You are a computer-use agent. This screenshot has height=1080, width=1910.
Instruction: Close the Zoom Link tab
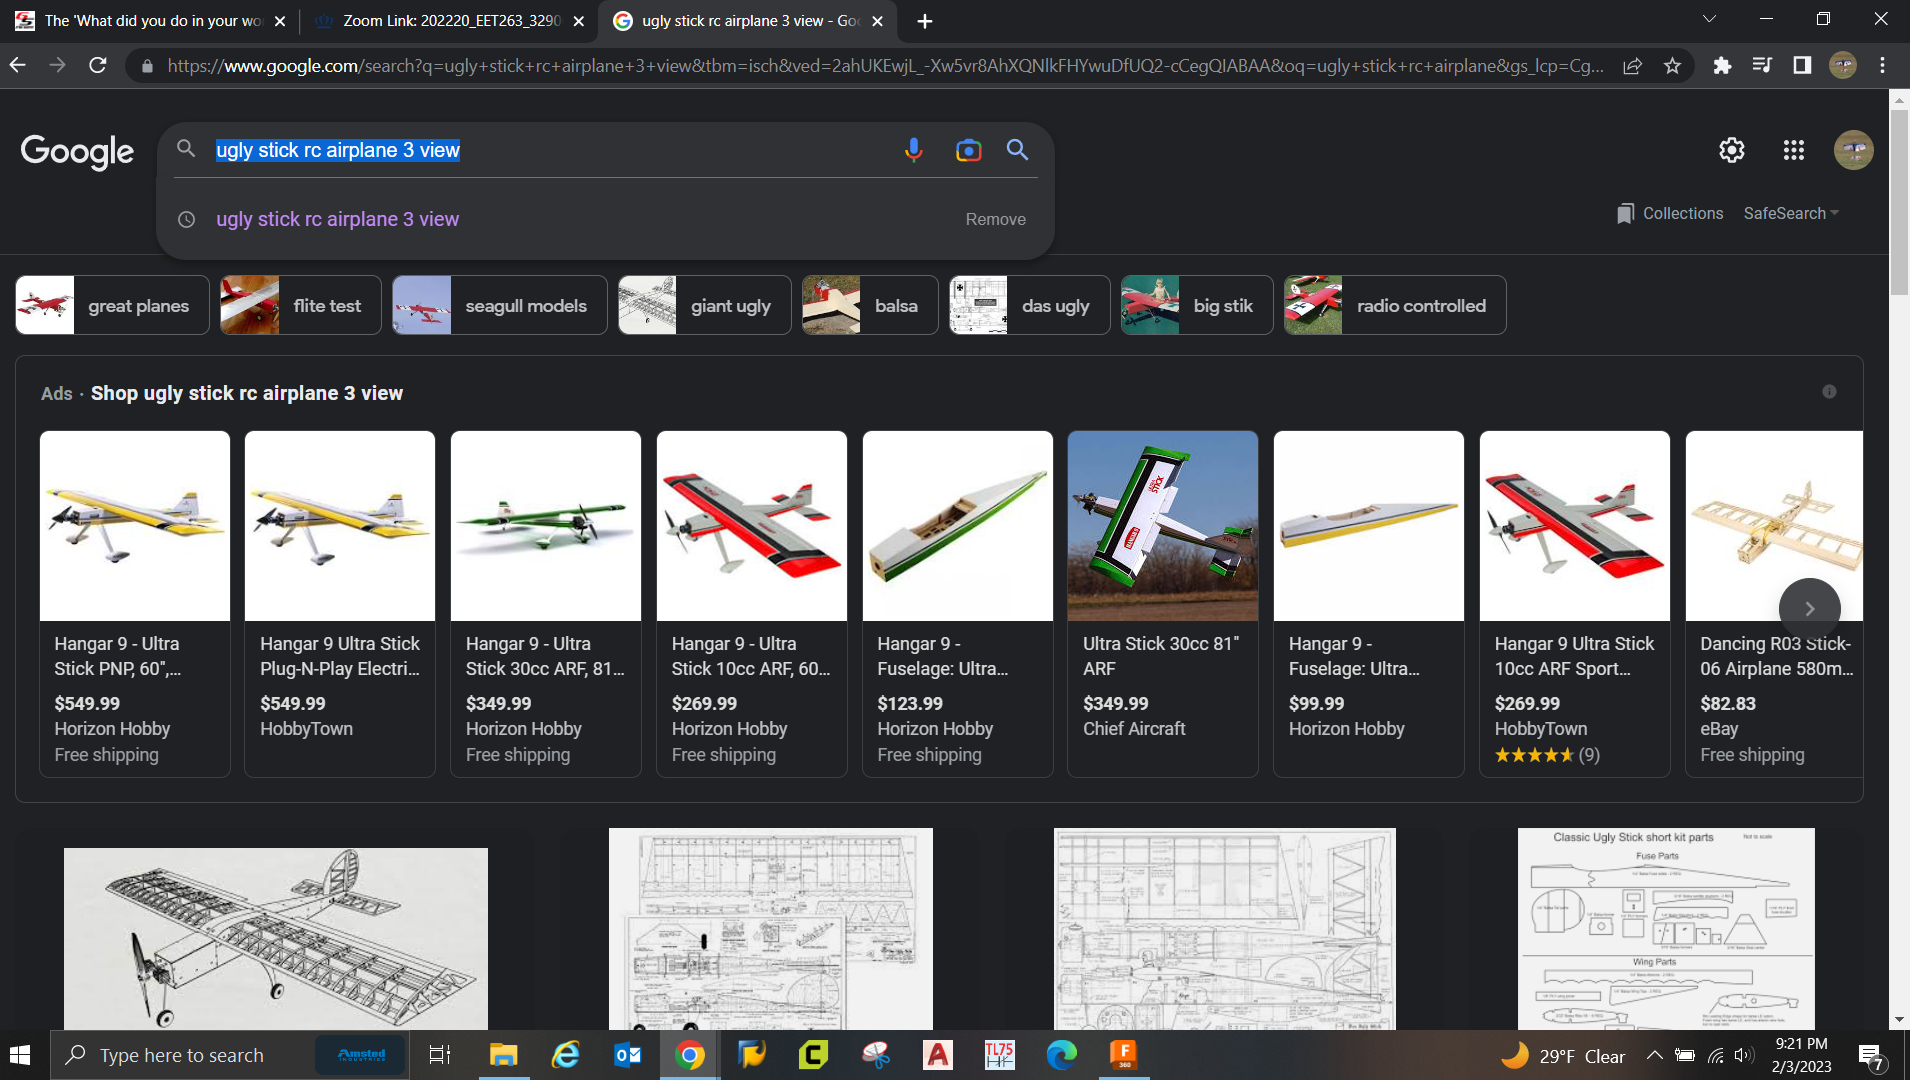tap(578, 21)
